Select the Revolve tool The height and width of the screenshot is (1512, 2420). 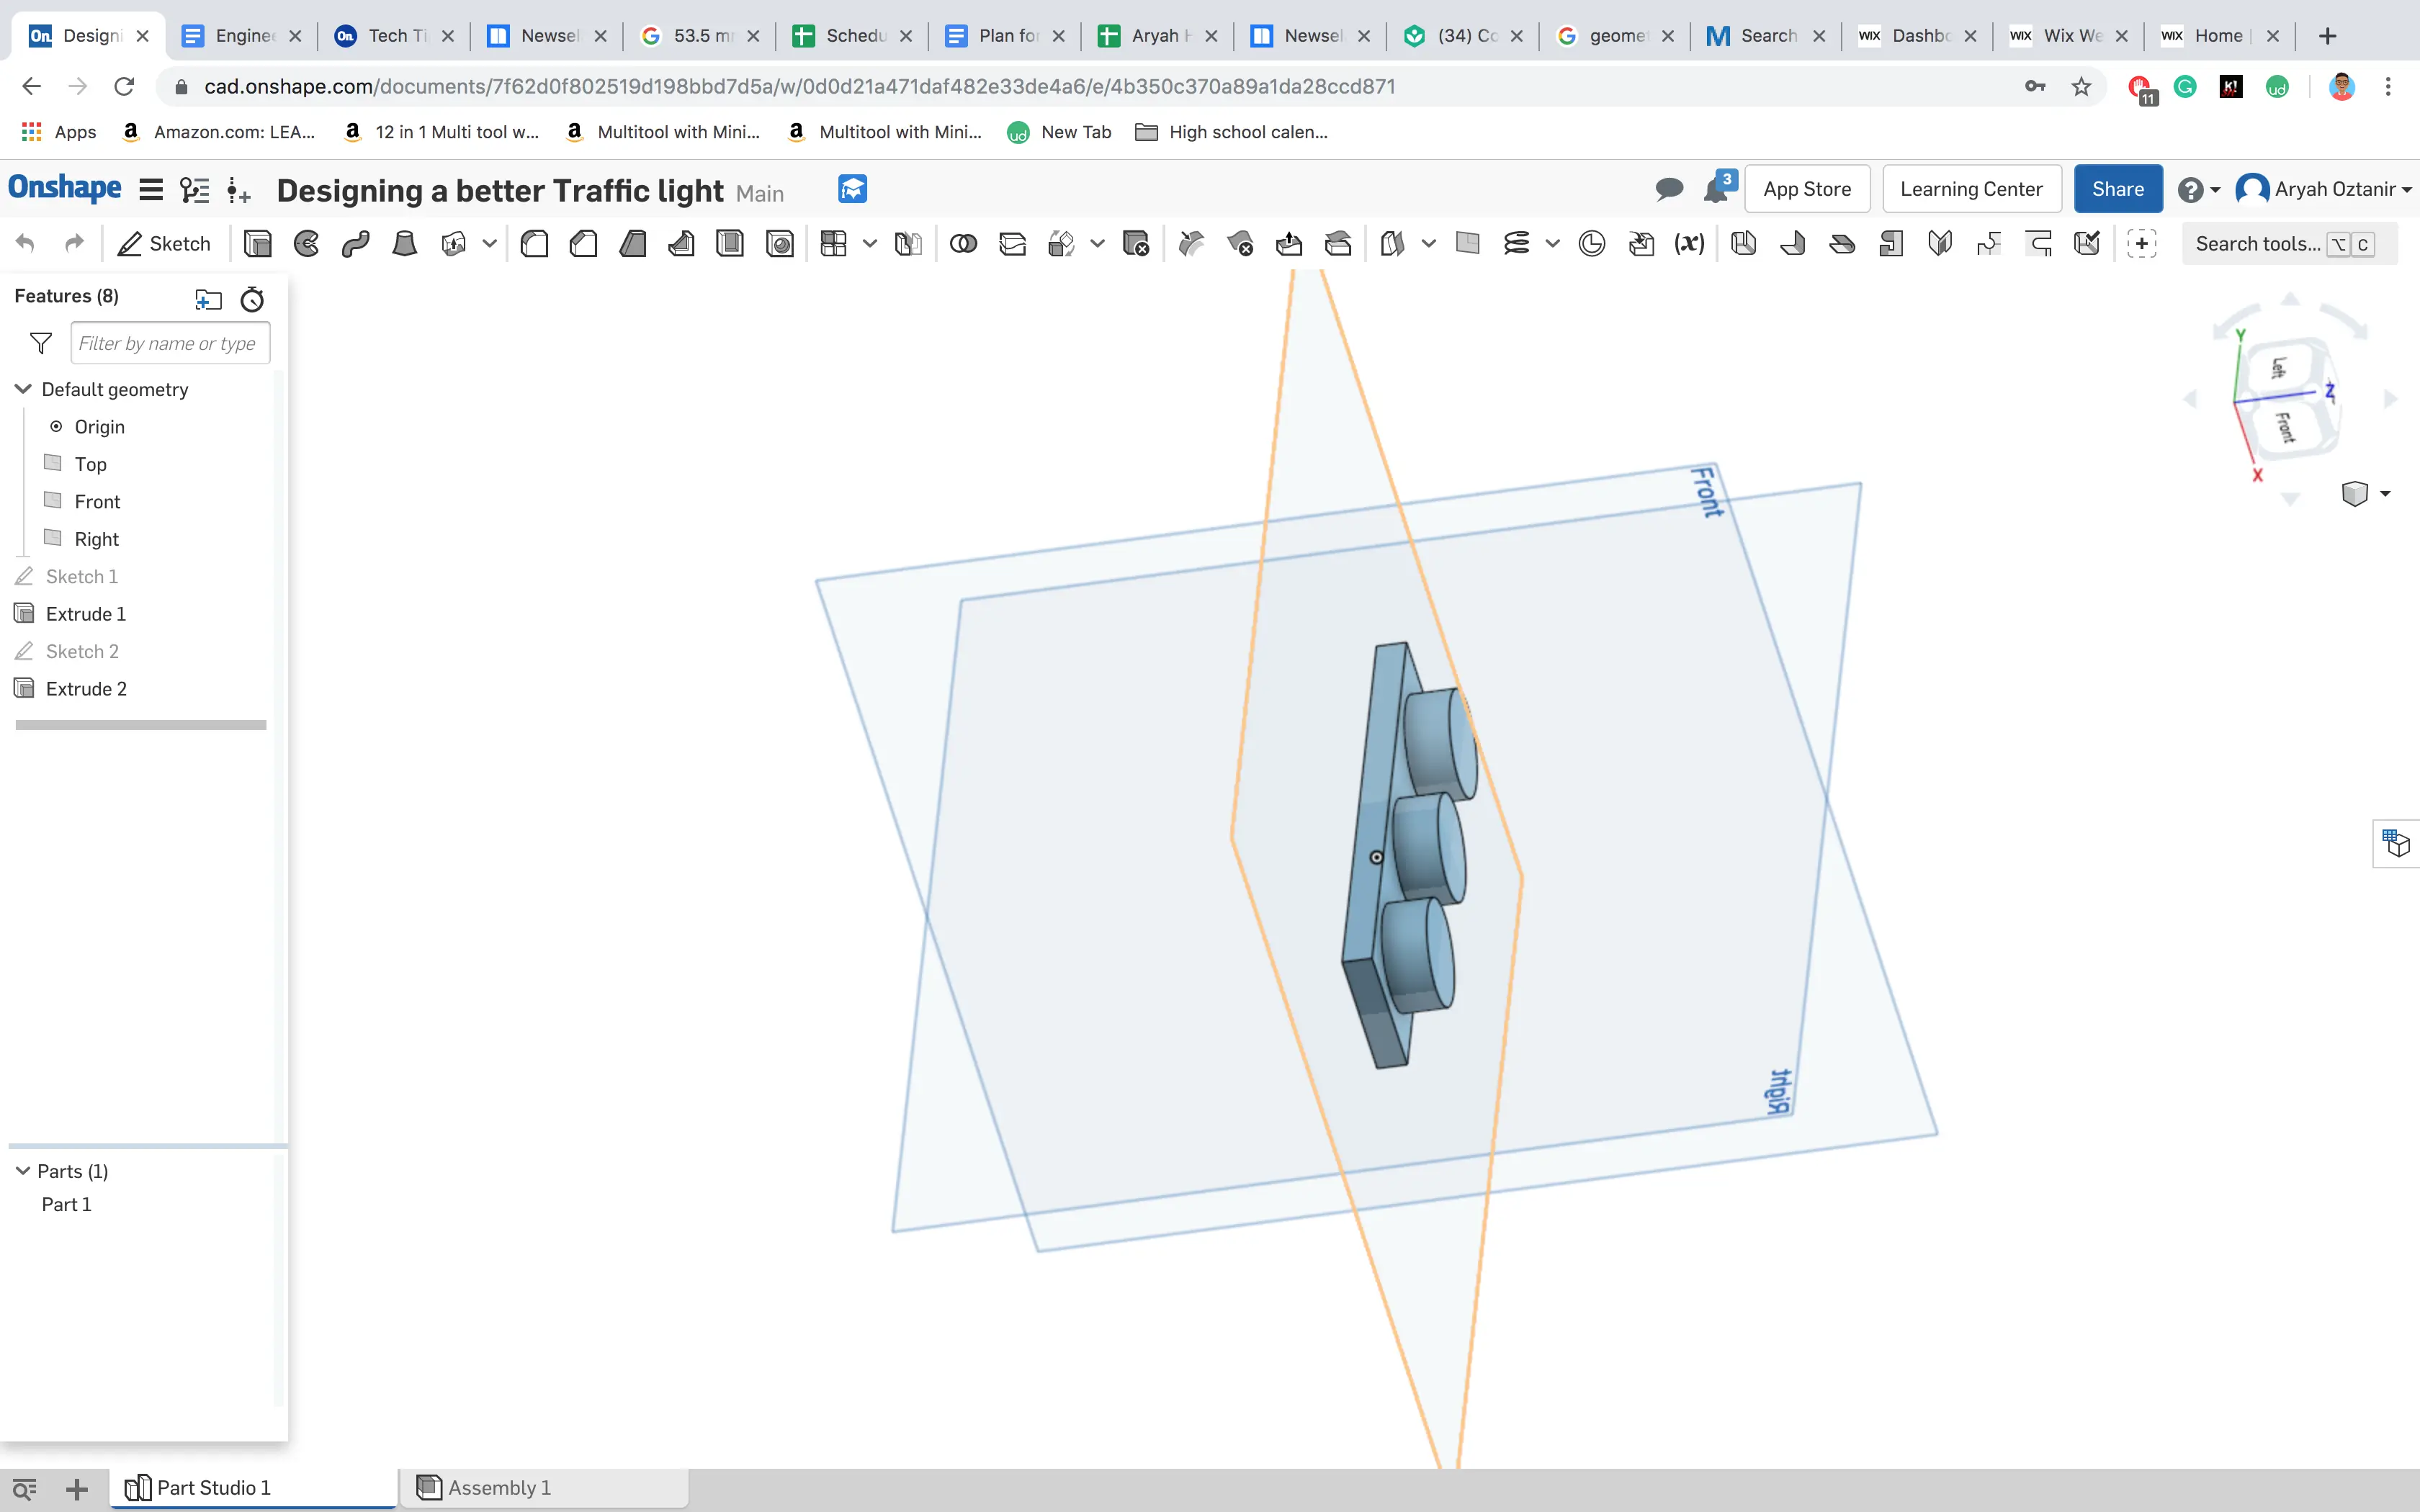tap(306, 244)
